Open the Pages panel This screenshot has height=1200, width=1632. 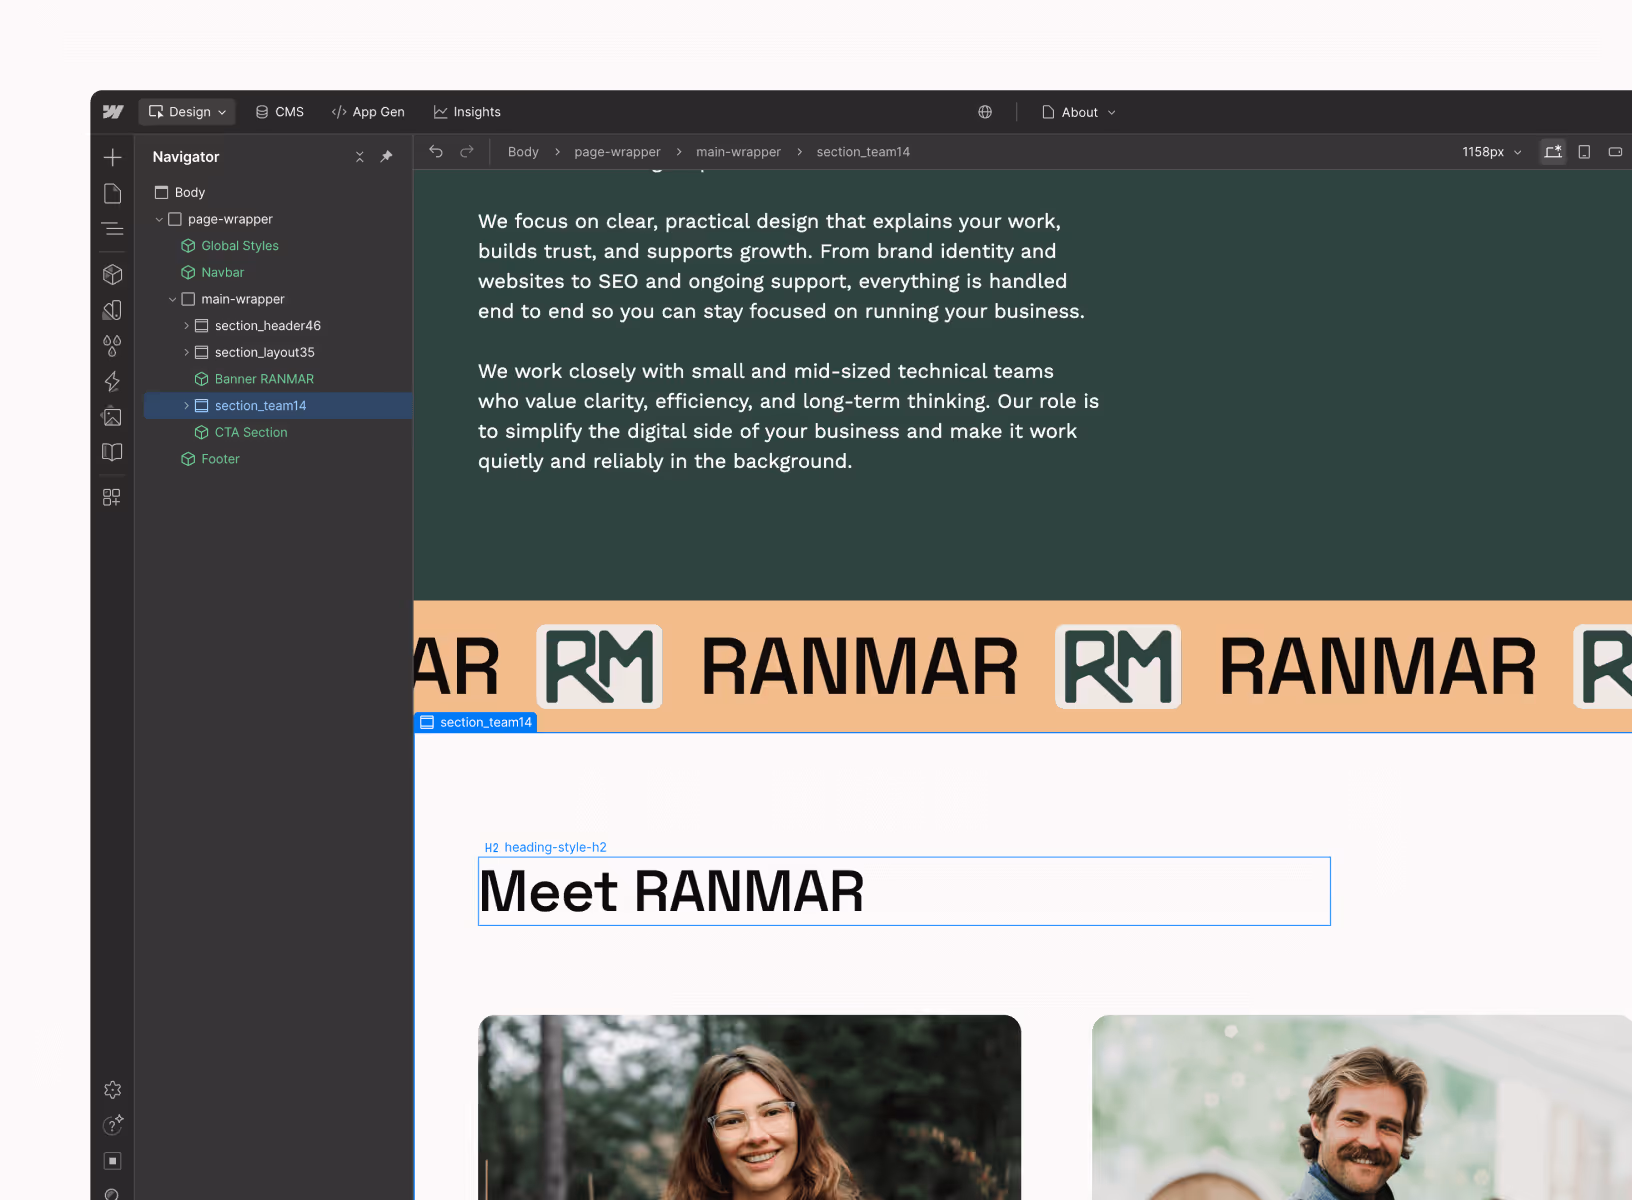click(112, 192)
